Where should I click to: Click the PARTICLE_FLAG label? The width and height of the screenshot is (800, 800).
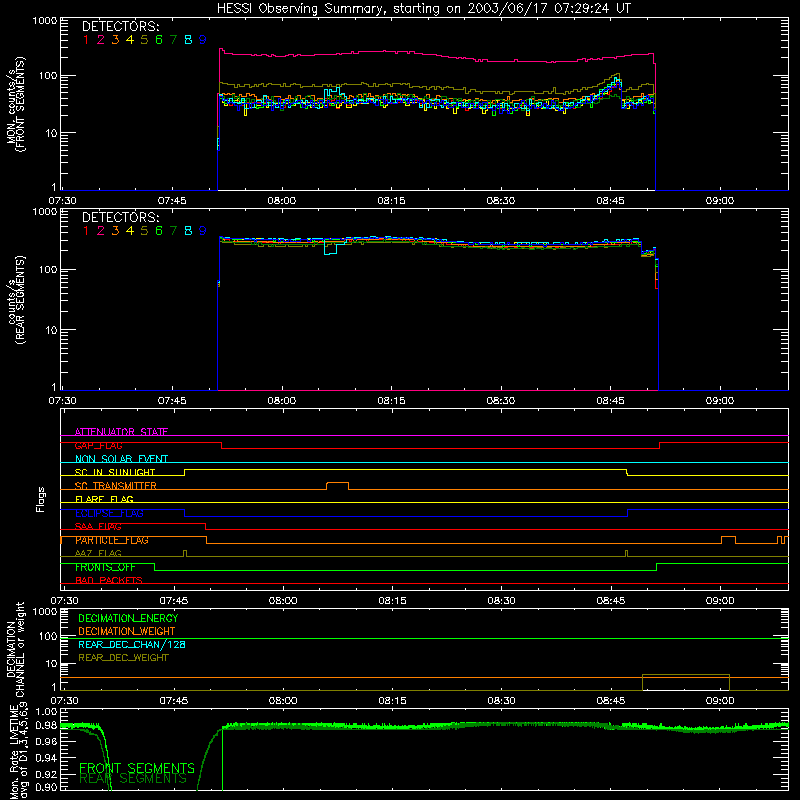pos(112,540)
